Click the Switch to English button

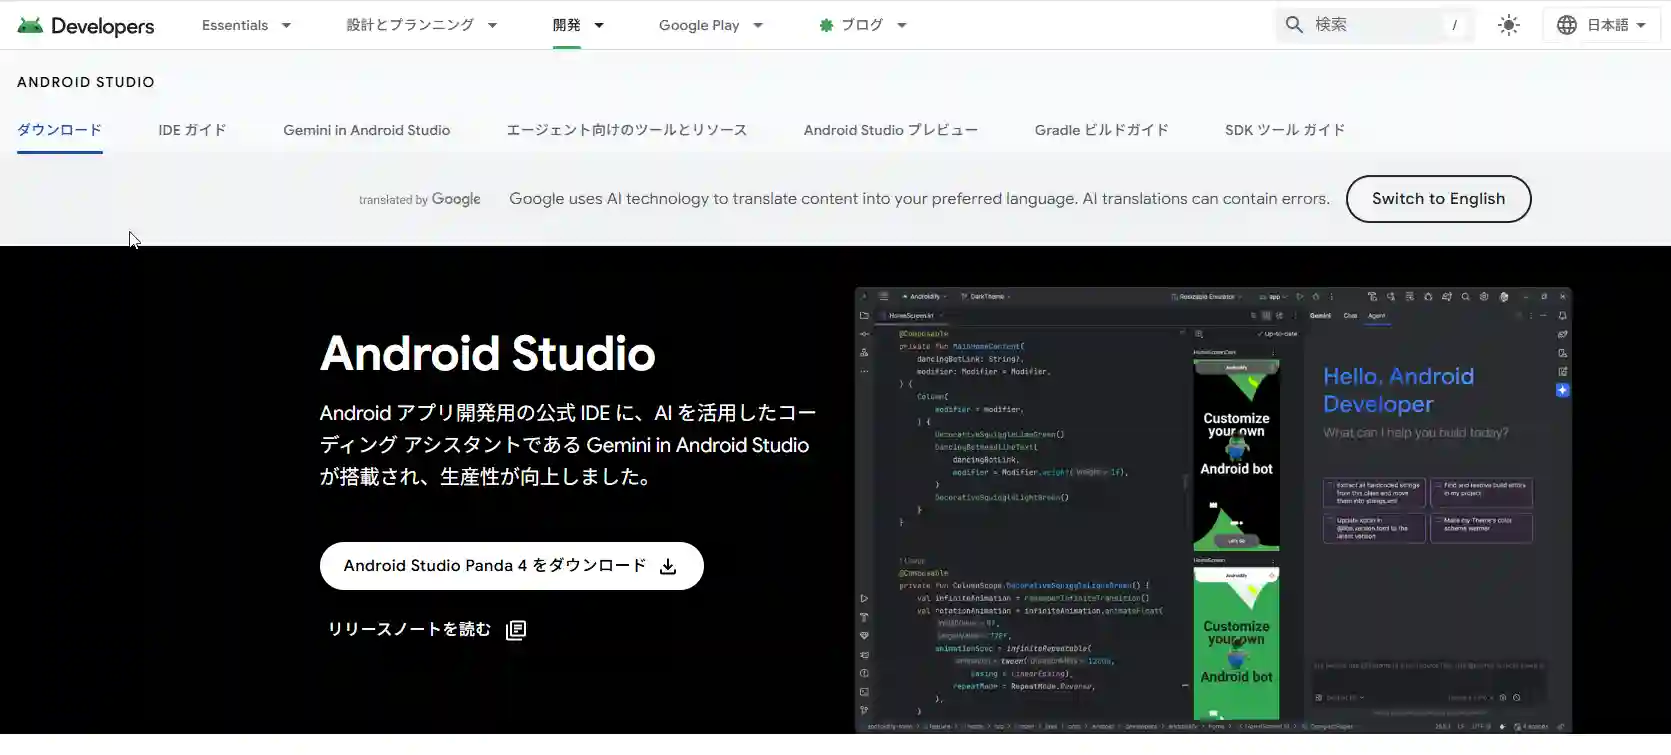click(1438, 199)
